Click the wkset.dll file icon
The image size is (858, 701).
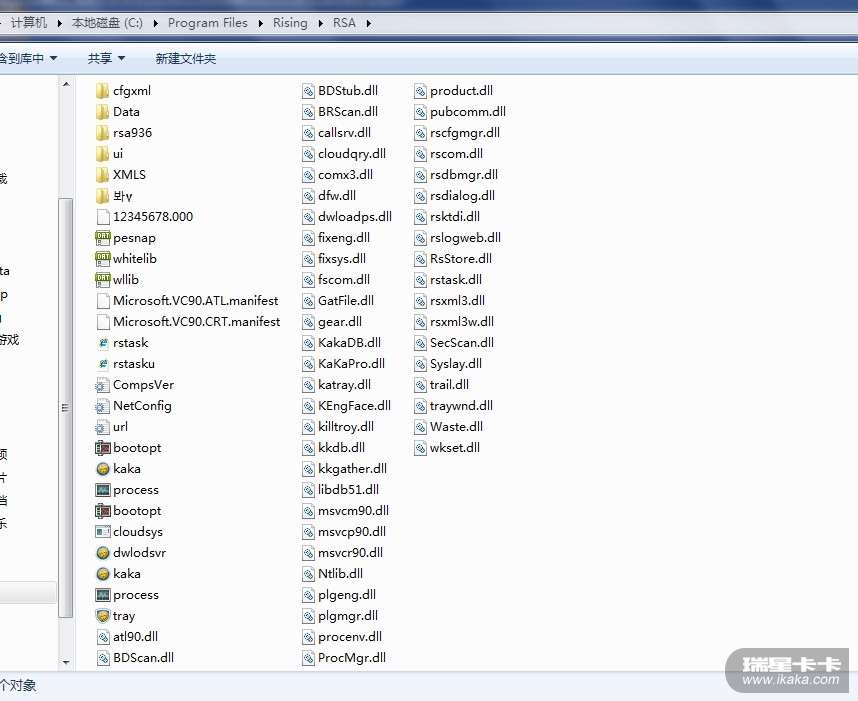click(x=420, y=448)
